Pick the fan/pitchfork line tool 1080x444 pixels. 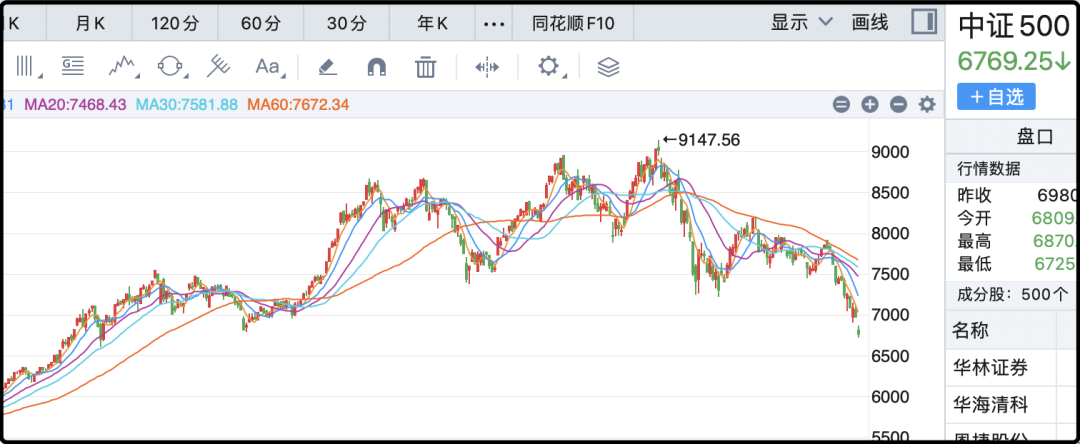pyautogui.click(x=218, y=67)
